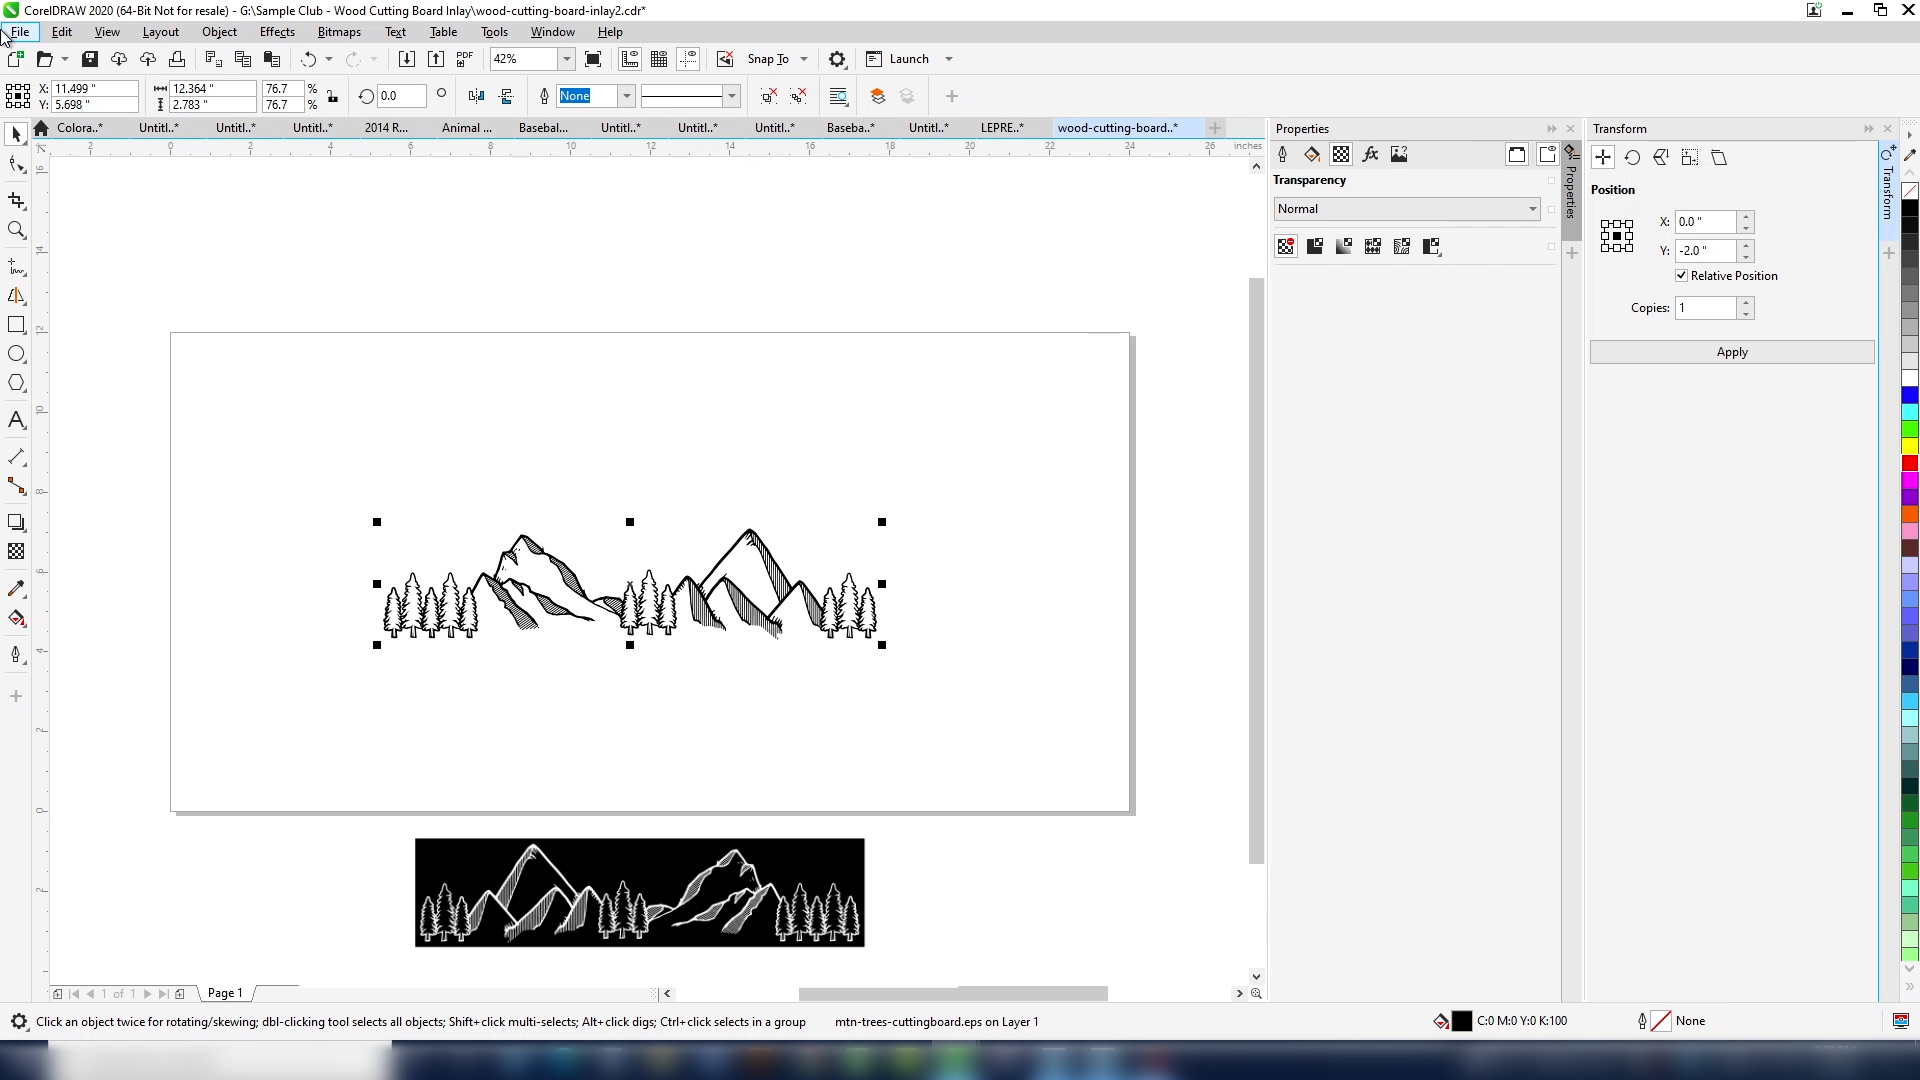Collapse the Properties docker arrows
1920x1080 pixels.
click(1552, 129)
